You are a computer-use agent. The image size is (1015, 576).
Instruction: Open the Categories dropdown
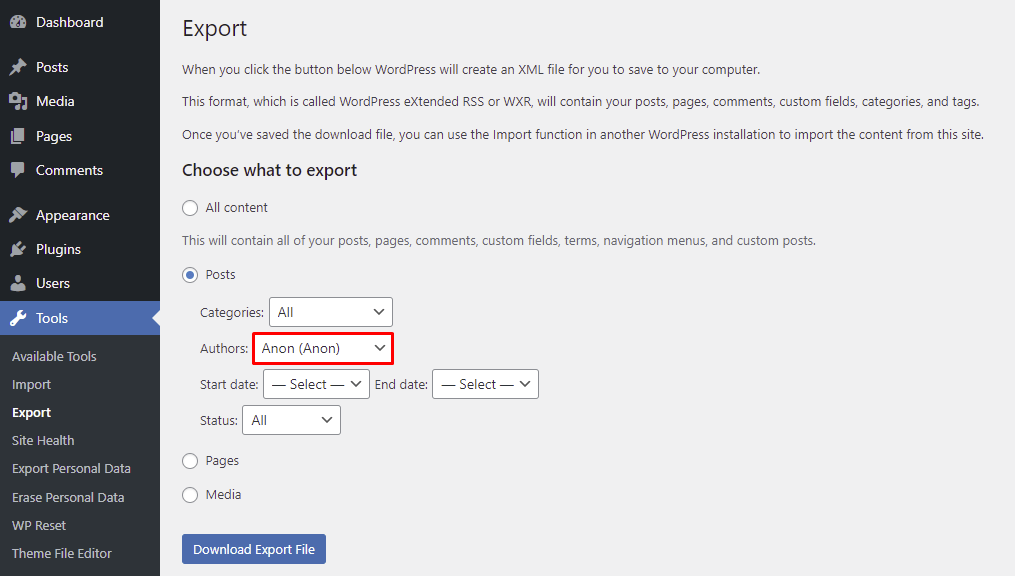pyautogui.click(x=330, y=311)
